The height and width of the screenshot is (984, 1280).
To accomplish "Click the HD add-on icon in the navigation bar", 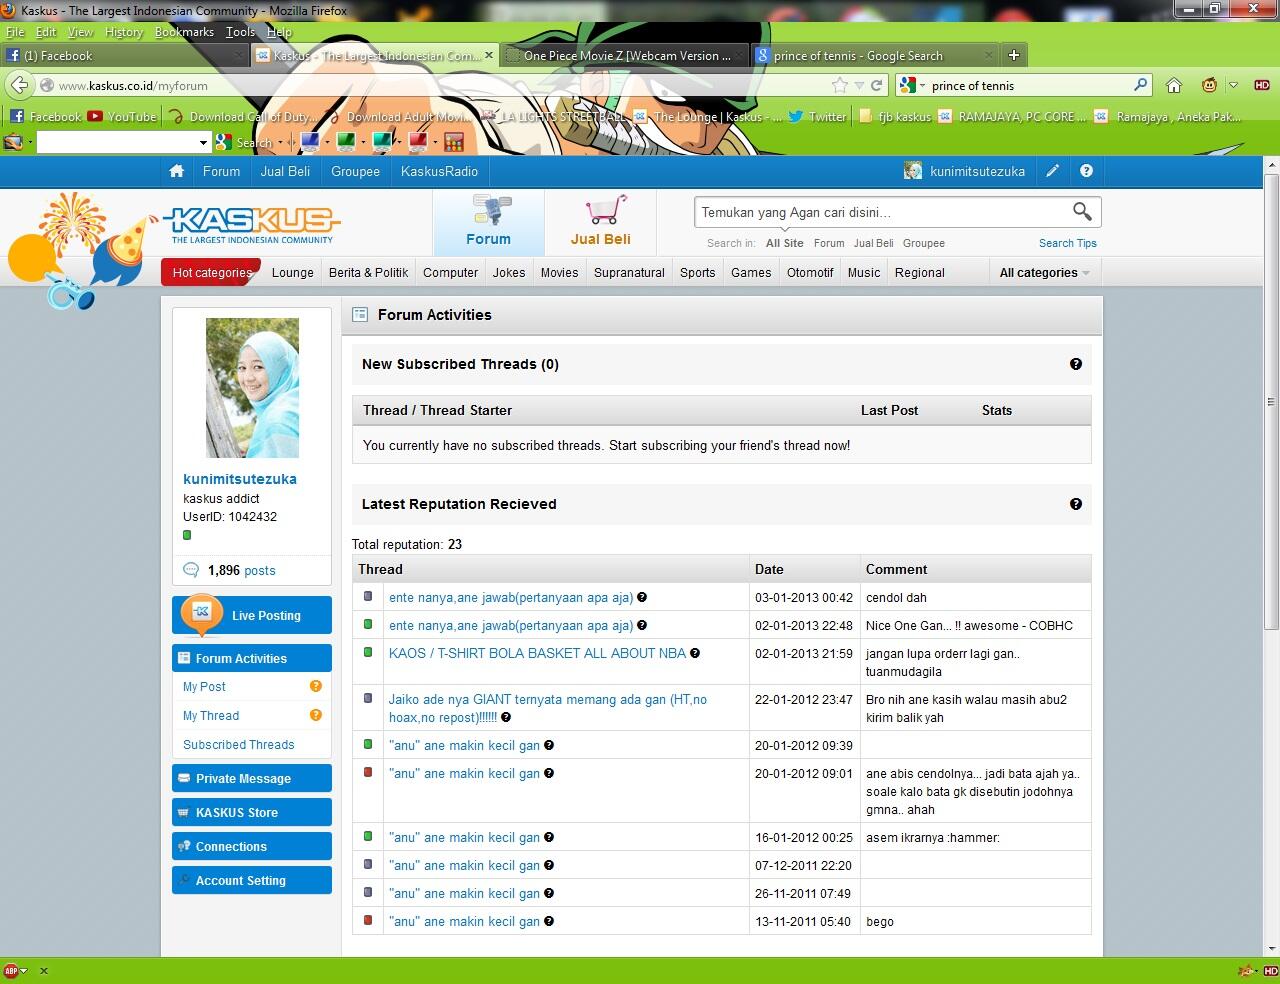I will coord(1262,85).
